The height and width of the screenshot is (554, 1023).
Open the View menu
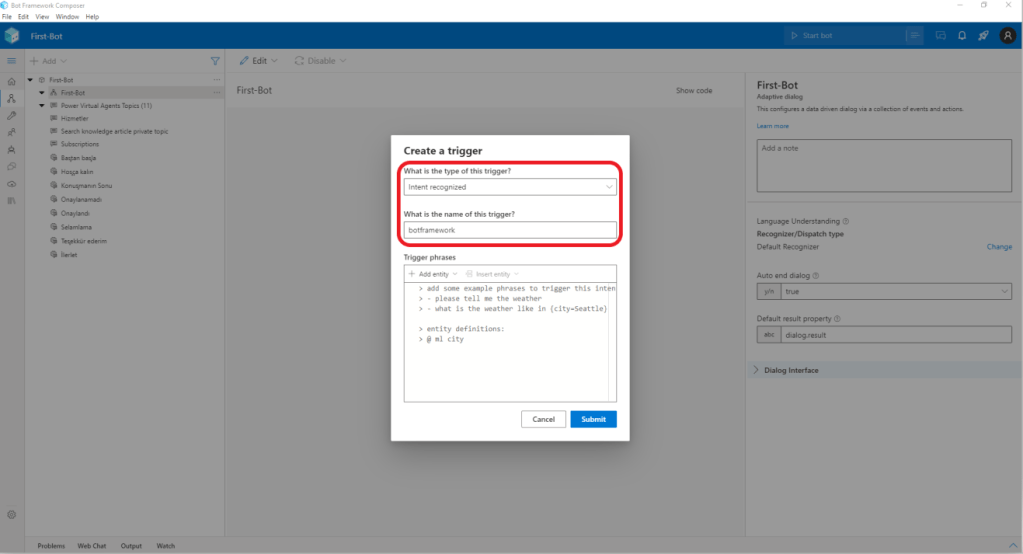(x=41, y=17)
